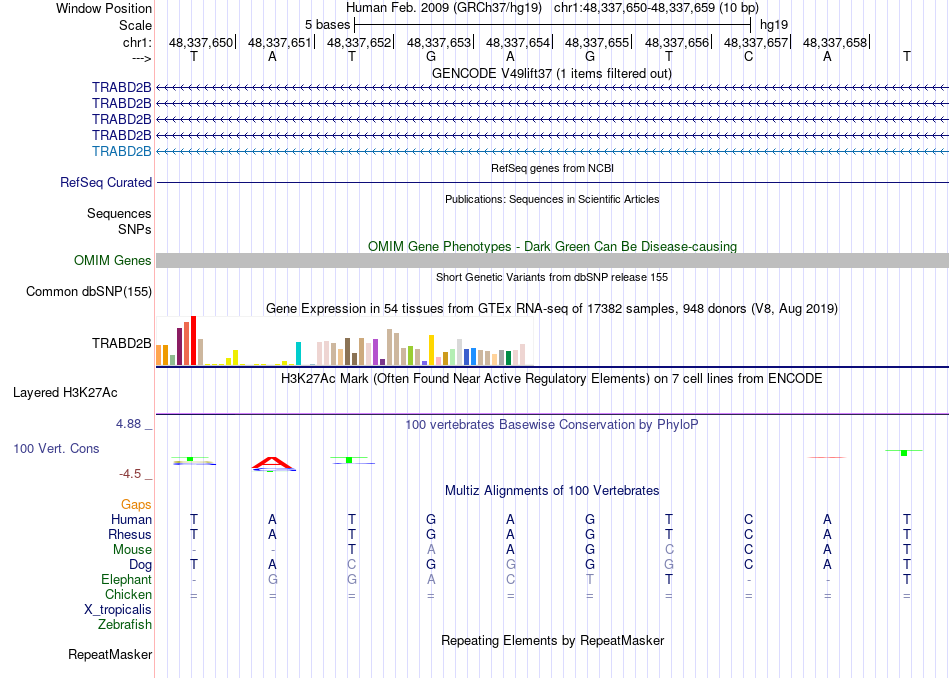Click the Rhesus species label
950x678 pixels.
130,535
